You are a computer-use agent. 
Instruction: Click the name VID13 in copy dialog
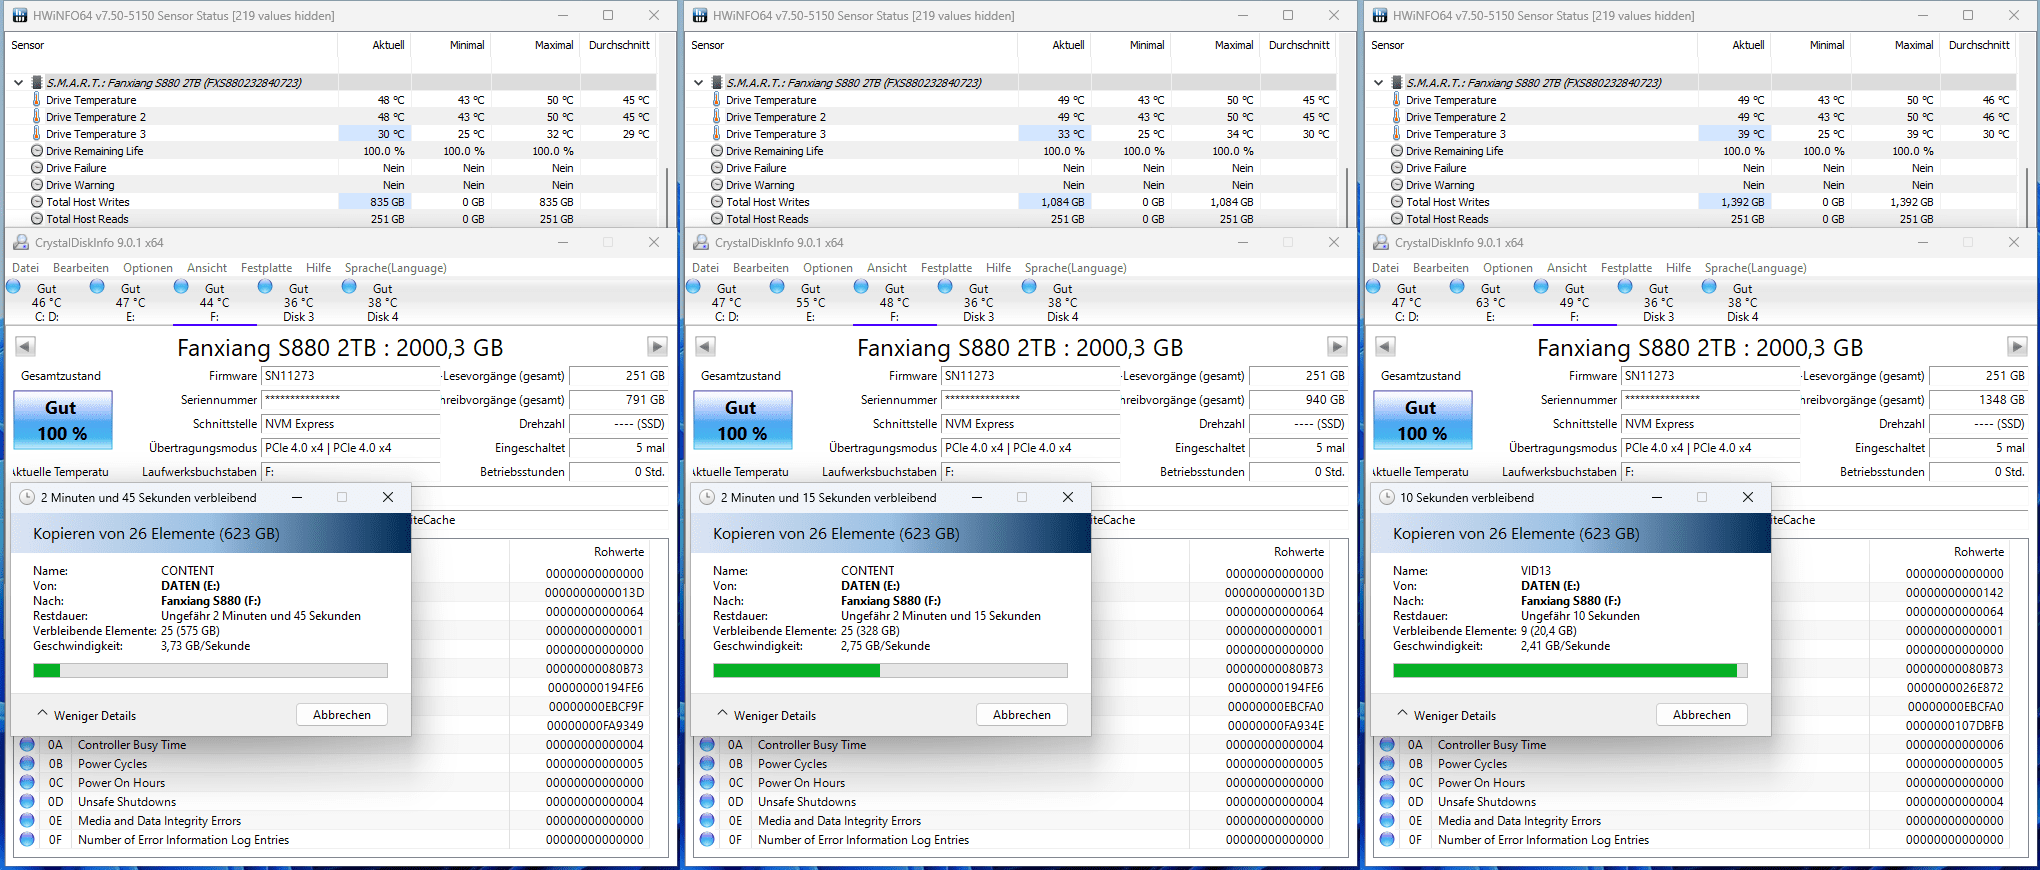1536,571
